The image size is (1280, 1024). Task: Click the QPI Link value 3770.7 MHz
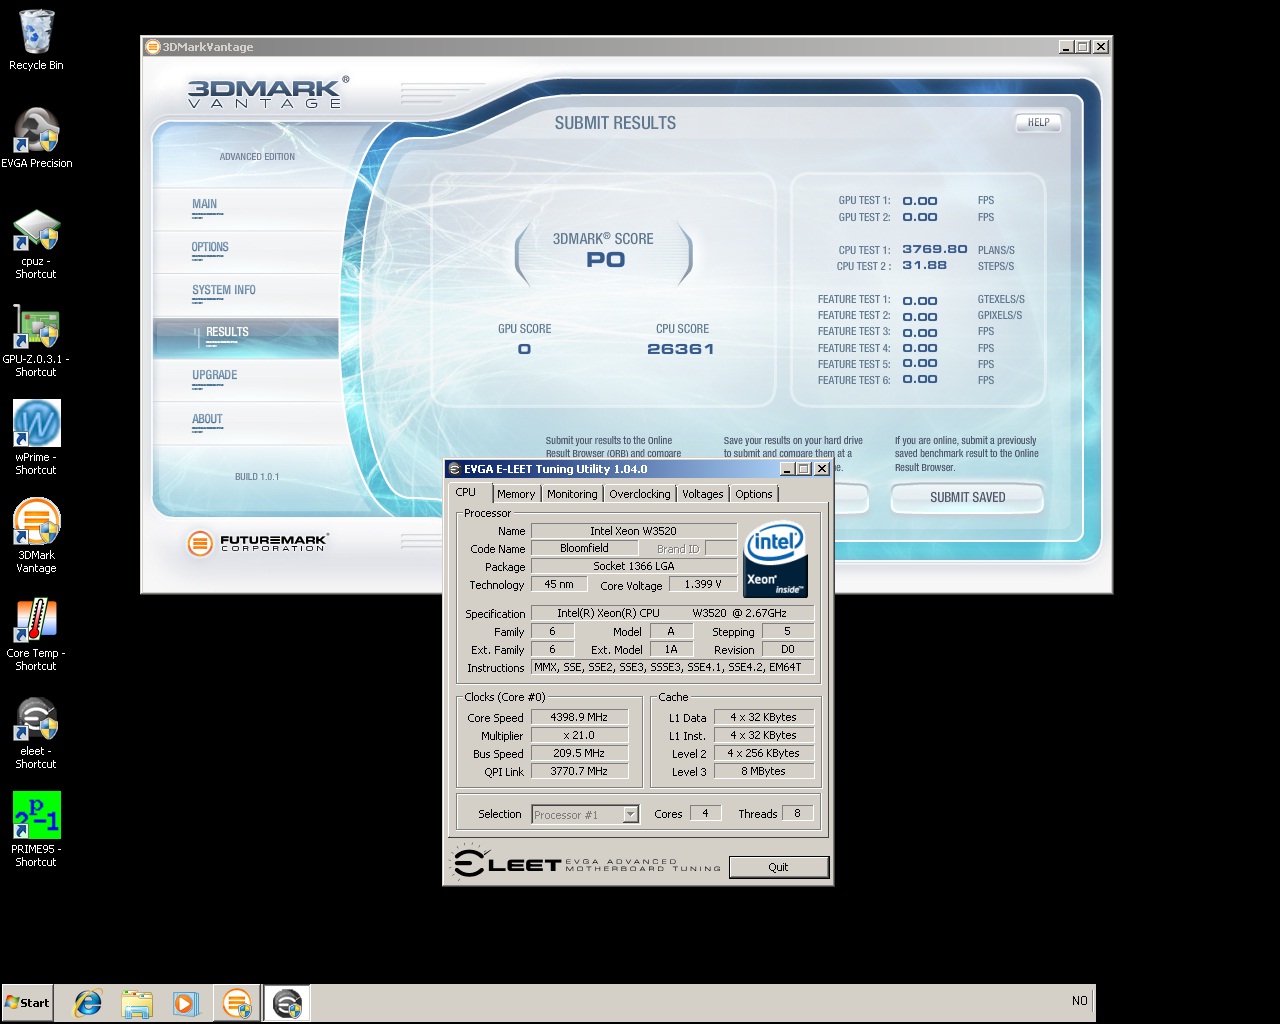pyautogui.click(x=579, y=771)
